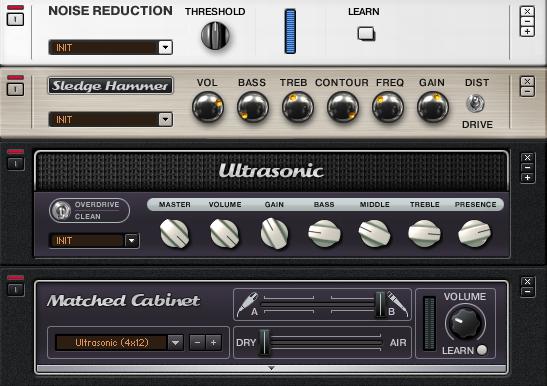Viewport: 547px width, 386px height.
Task: Click the Matched Cabinet VOLUME knob
Action: click(465, 323)
